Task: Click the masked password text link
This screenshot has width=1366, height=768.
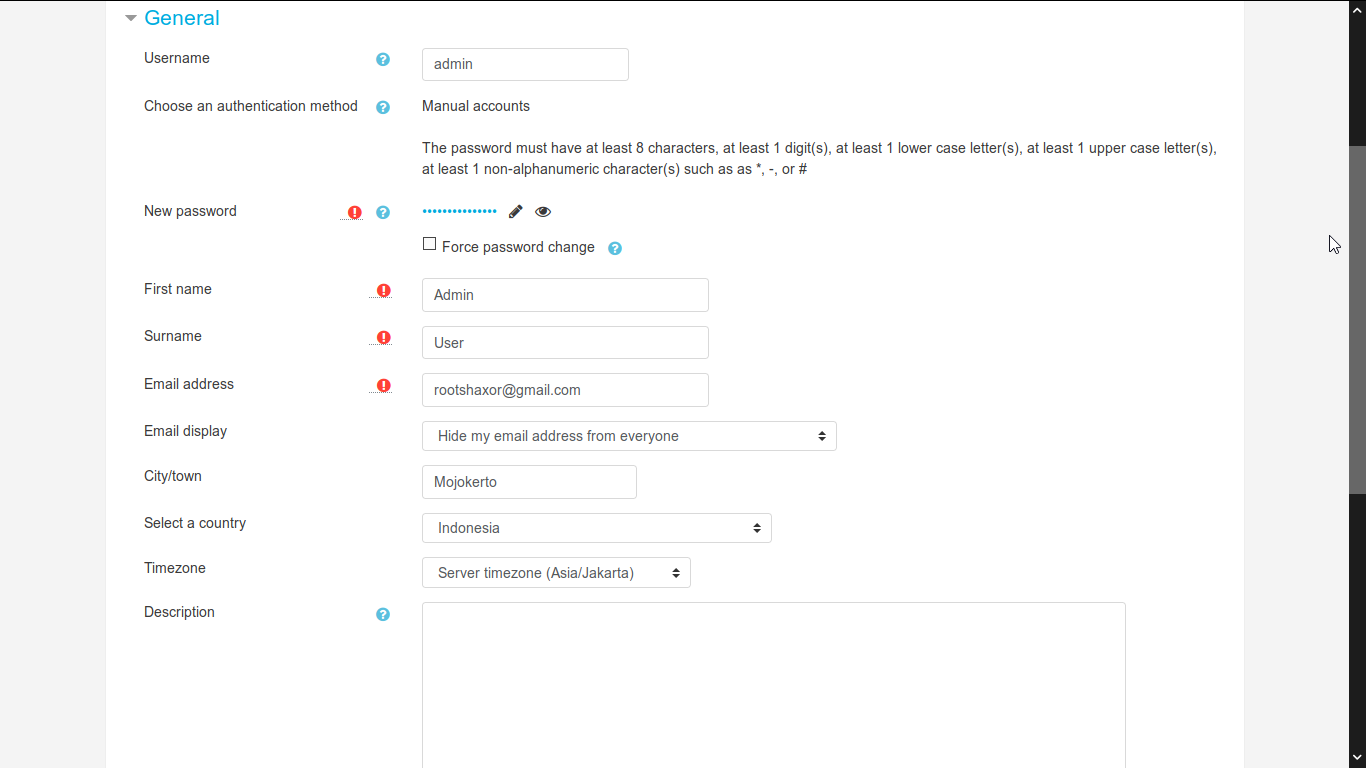Action: click(x=459, y=212)
